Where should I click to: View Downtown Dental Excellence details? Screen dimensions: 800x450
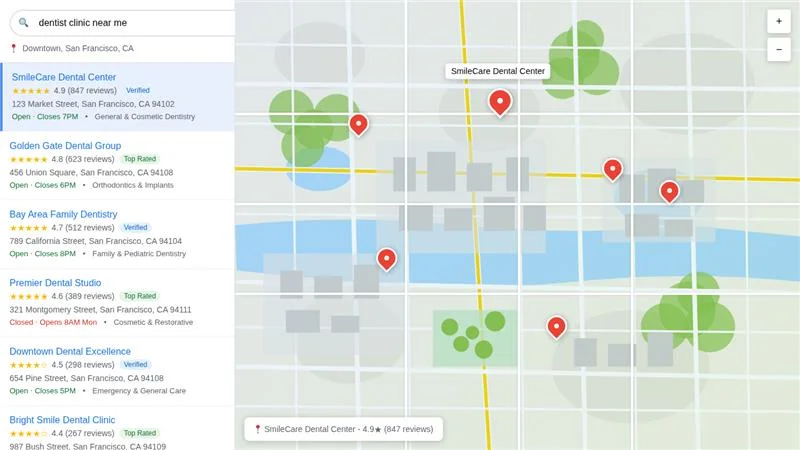pos(70,352)
